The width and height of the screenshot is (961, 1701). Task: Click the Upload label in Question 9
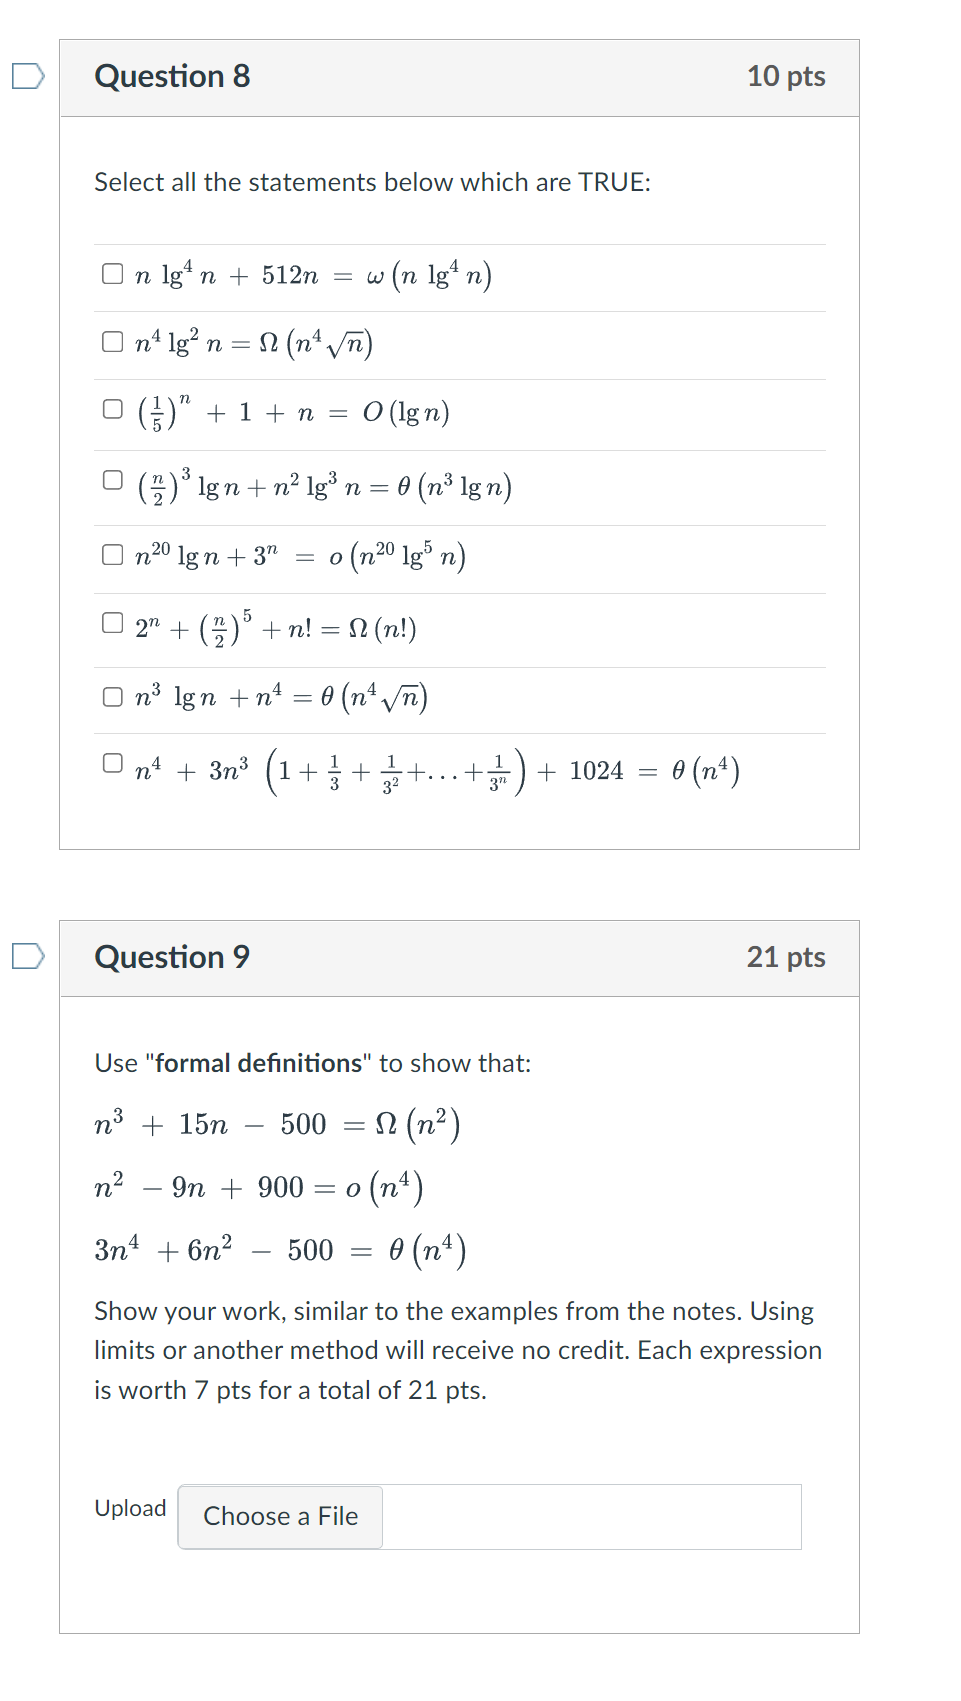coord(129,1509)
